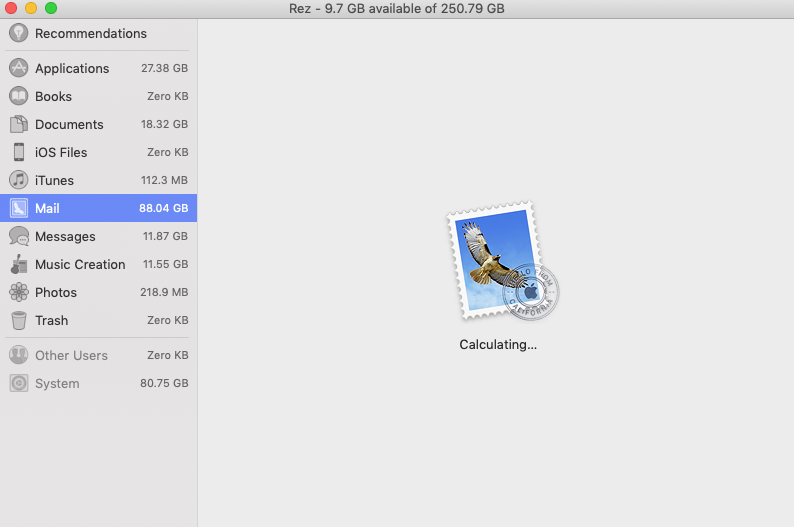Click the Applications A-shaped icon

[x=19, y=68]
